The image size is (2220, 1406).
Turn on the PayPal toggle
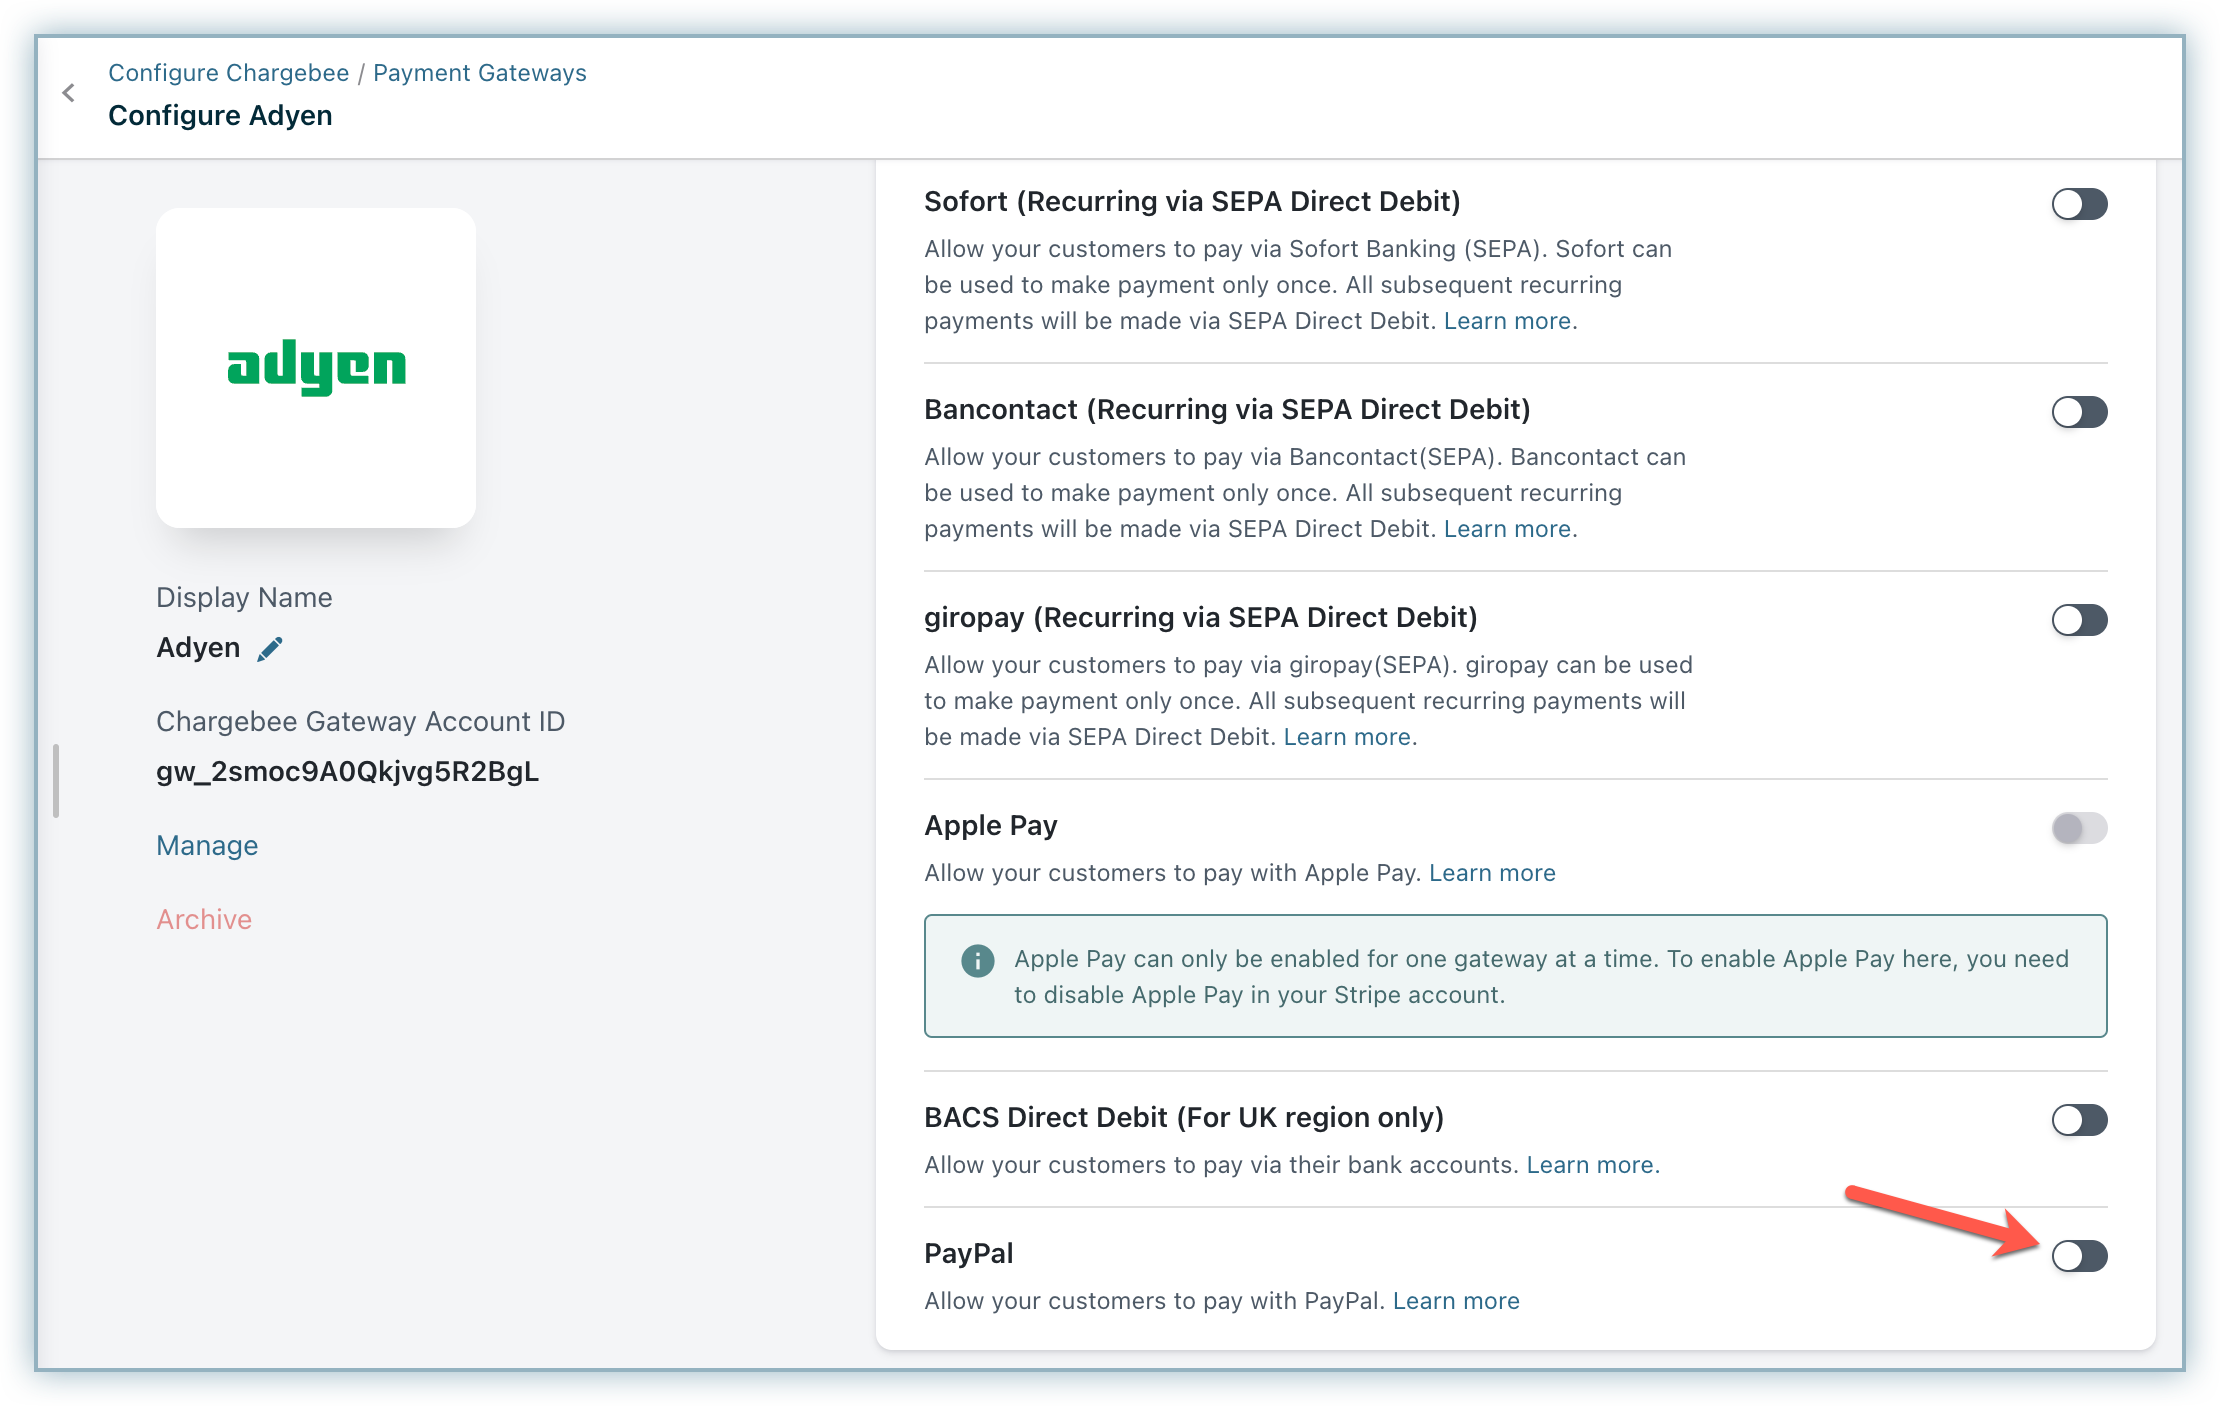2079,1256
